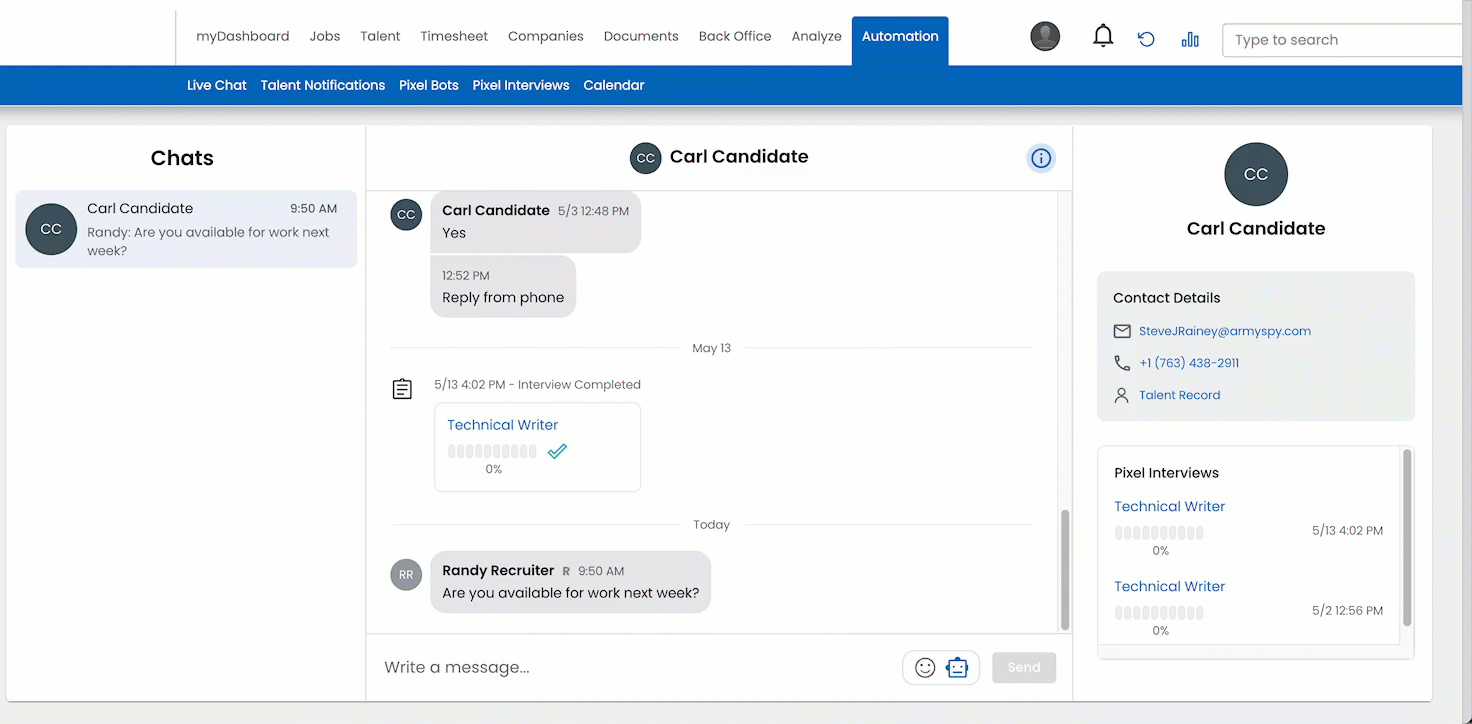Click the interview clipboard icon in chat
Screen dimensions: 1472x724
[402, 389]
